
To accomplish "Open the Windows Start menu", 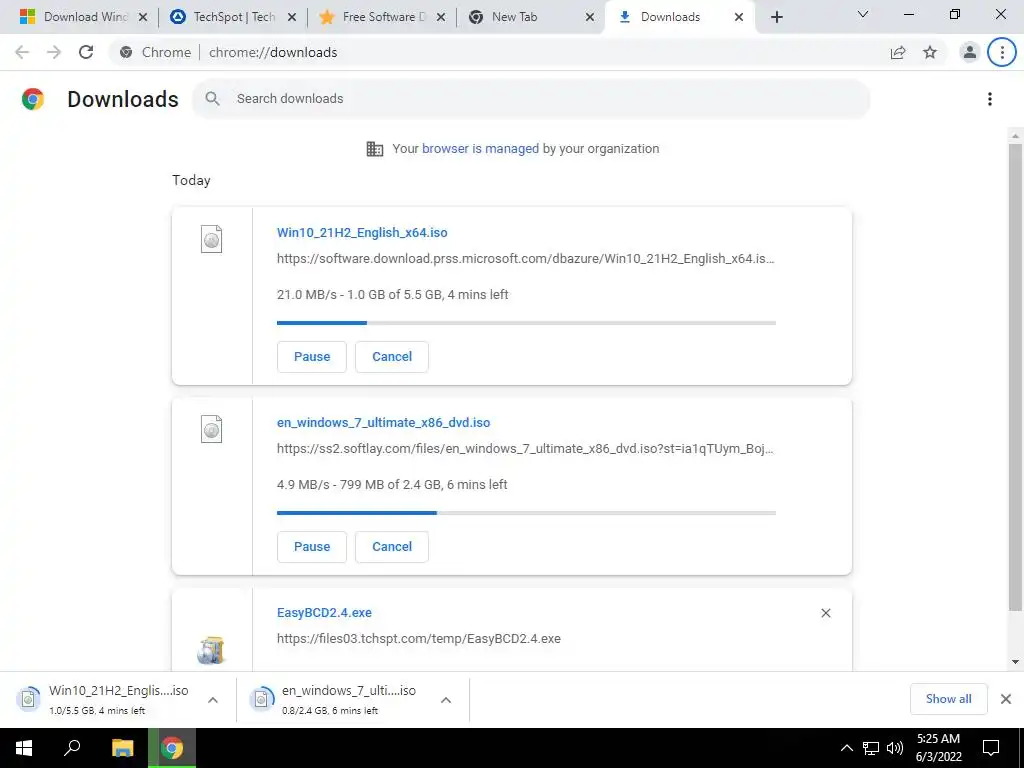I will click(24, 748).
